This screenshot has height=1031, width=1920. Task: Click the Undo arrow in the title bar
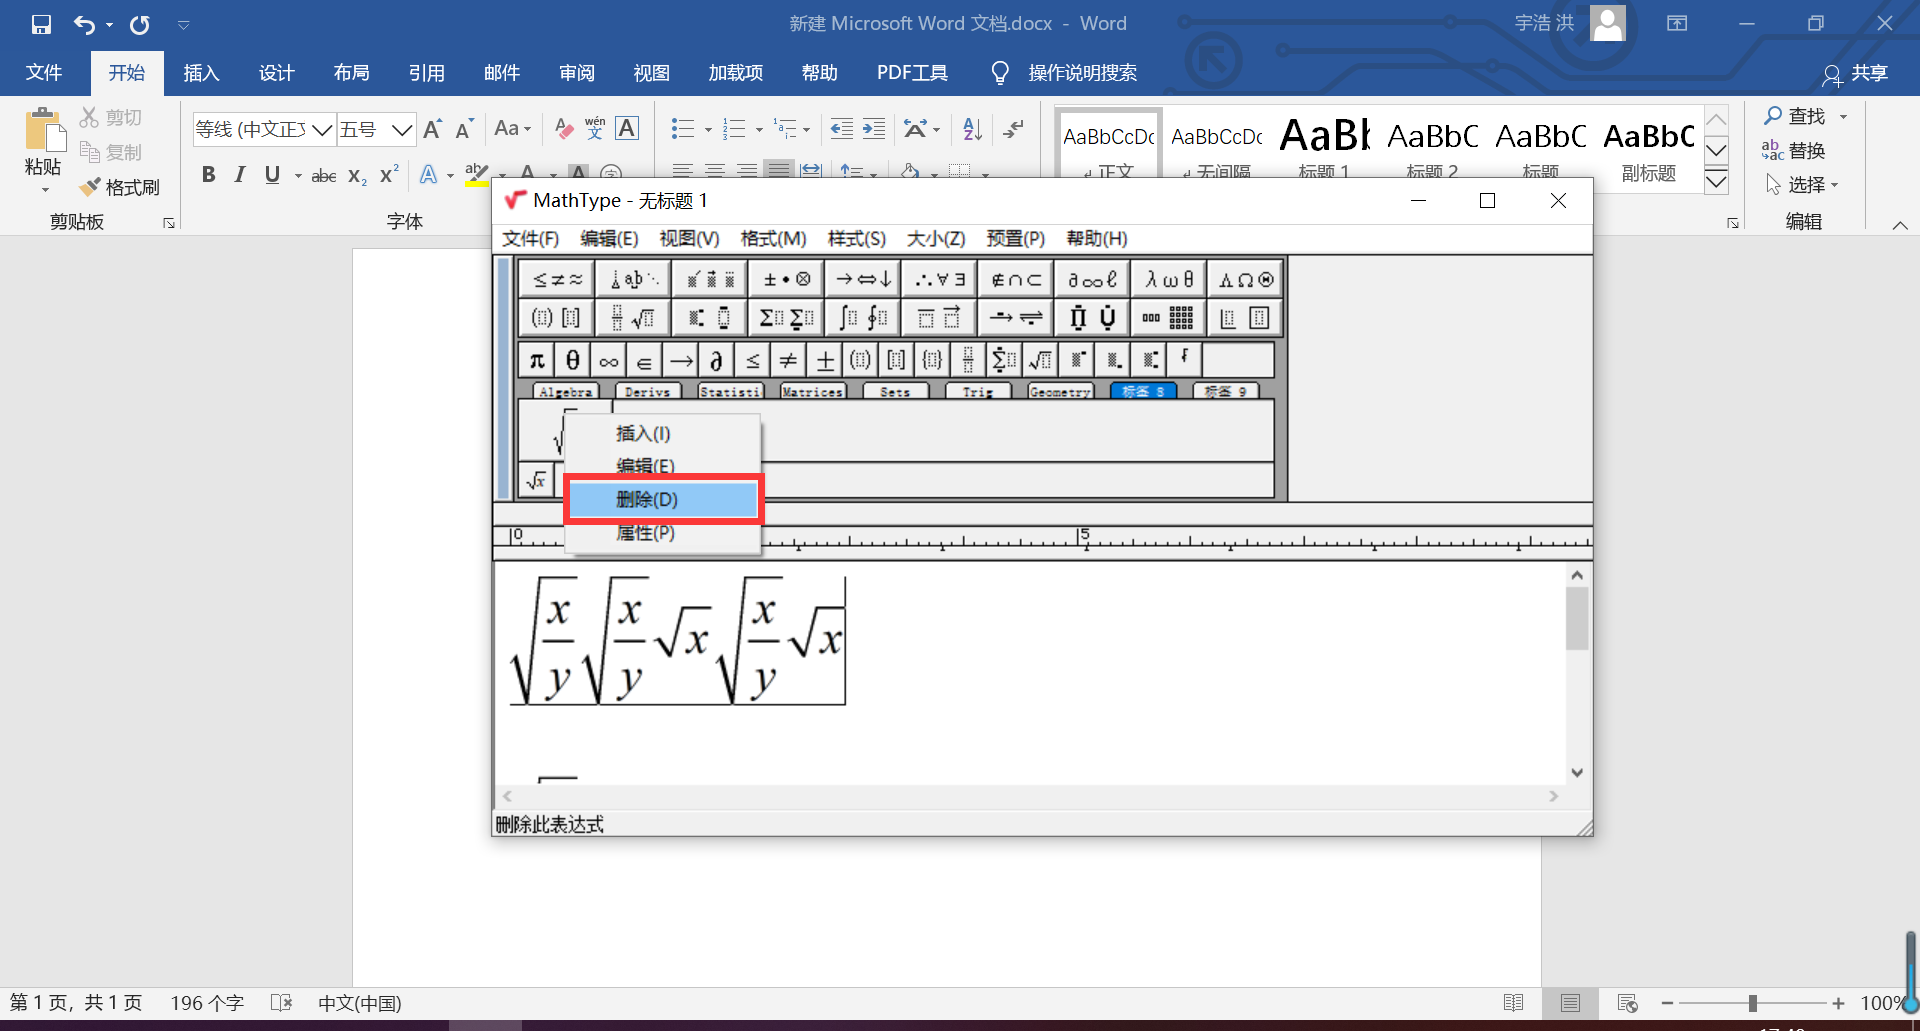pyautogui.click(x=85, y=24)
